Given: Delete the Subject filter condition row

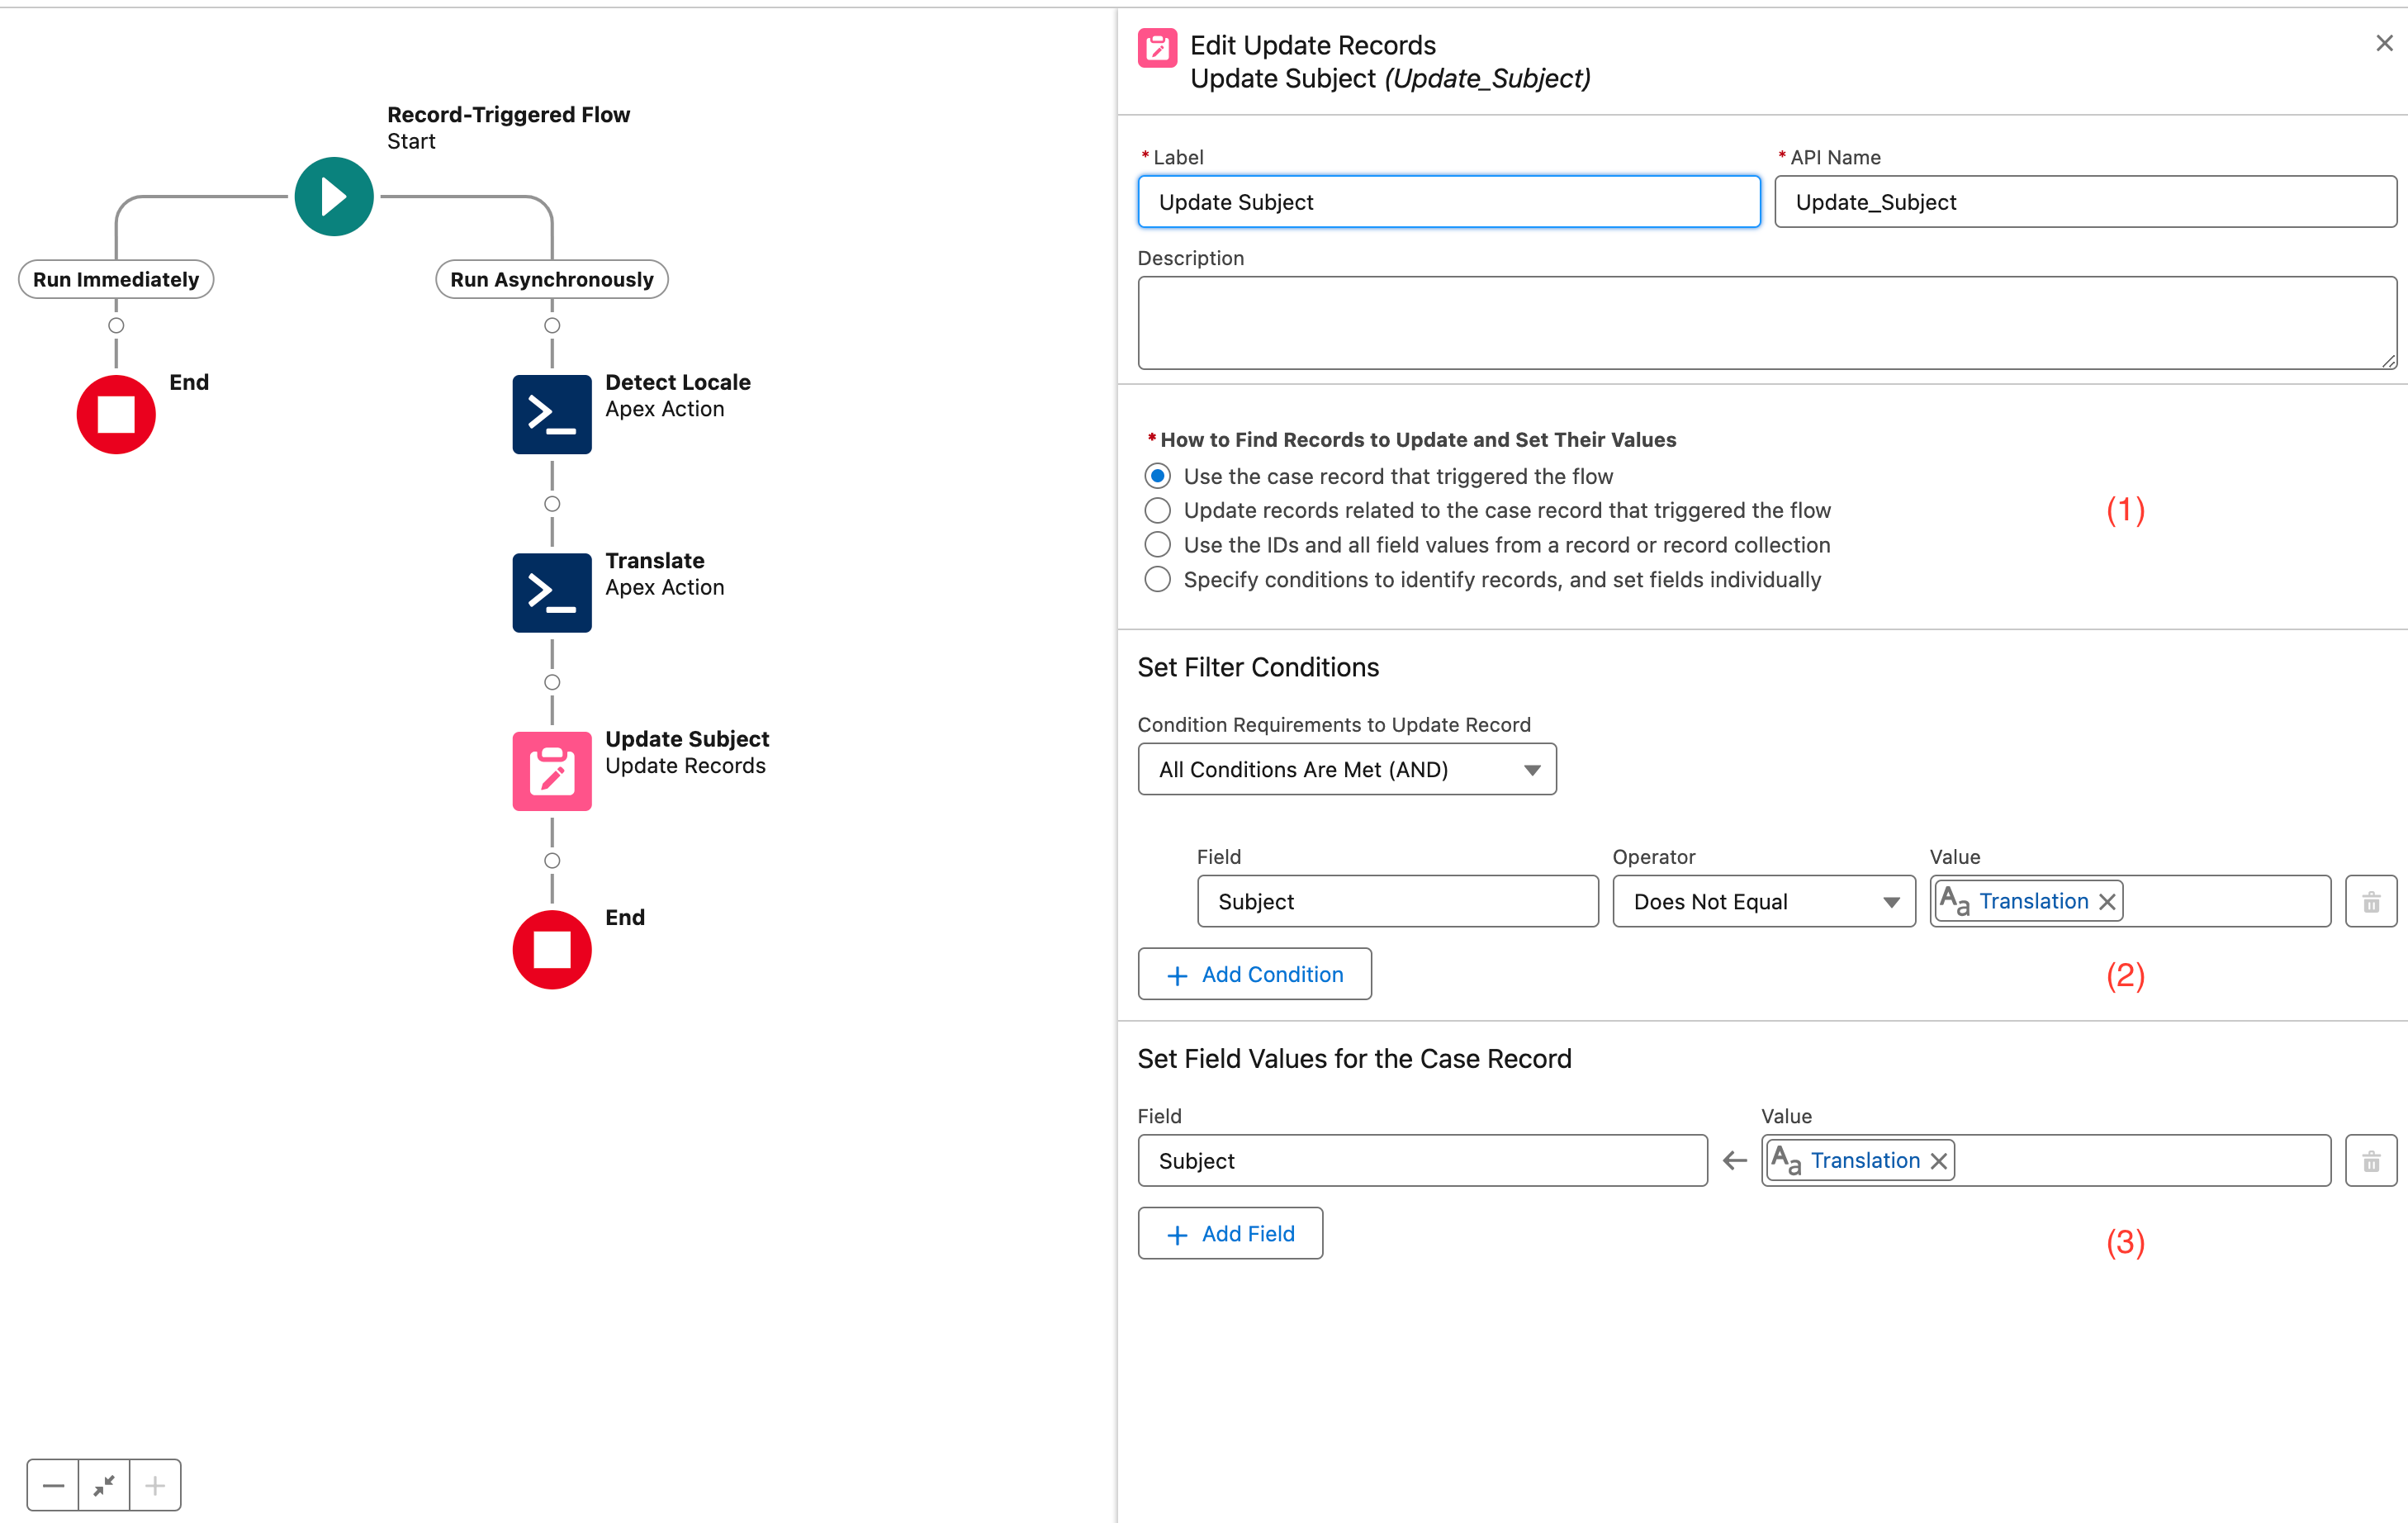Looking at the screenshot, I should (x=2370, y=902).
